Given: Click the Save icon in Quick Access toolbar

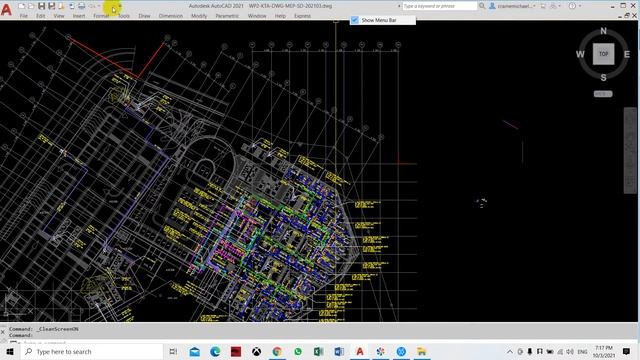Looking at the screenshot, I should [41, 6].
